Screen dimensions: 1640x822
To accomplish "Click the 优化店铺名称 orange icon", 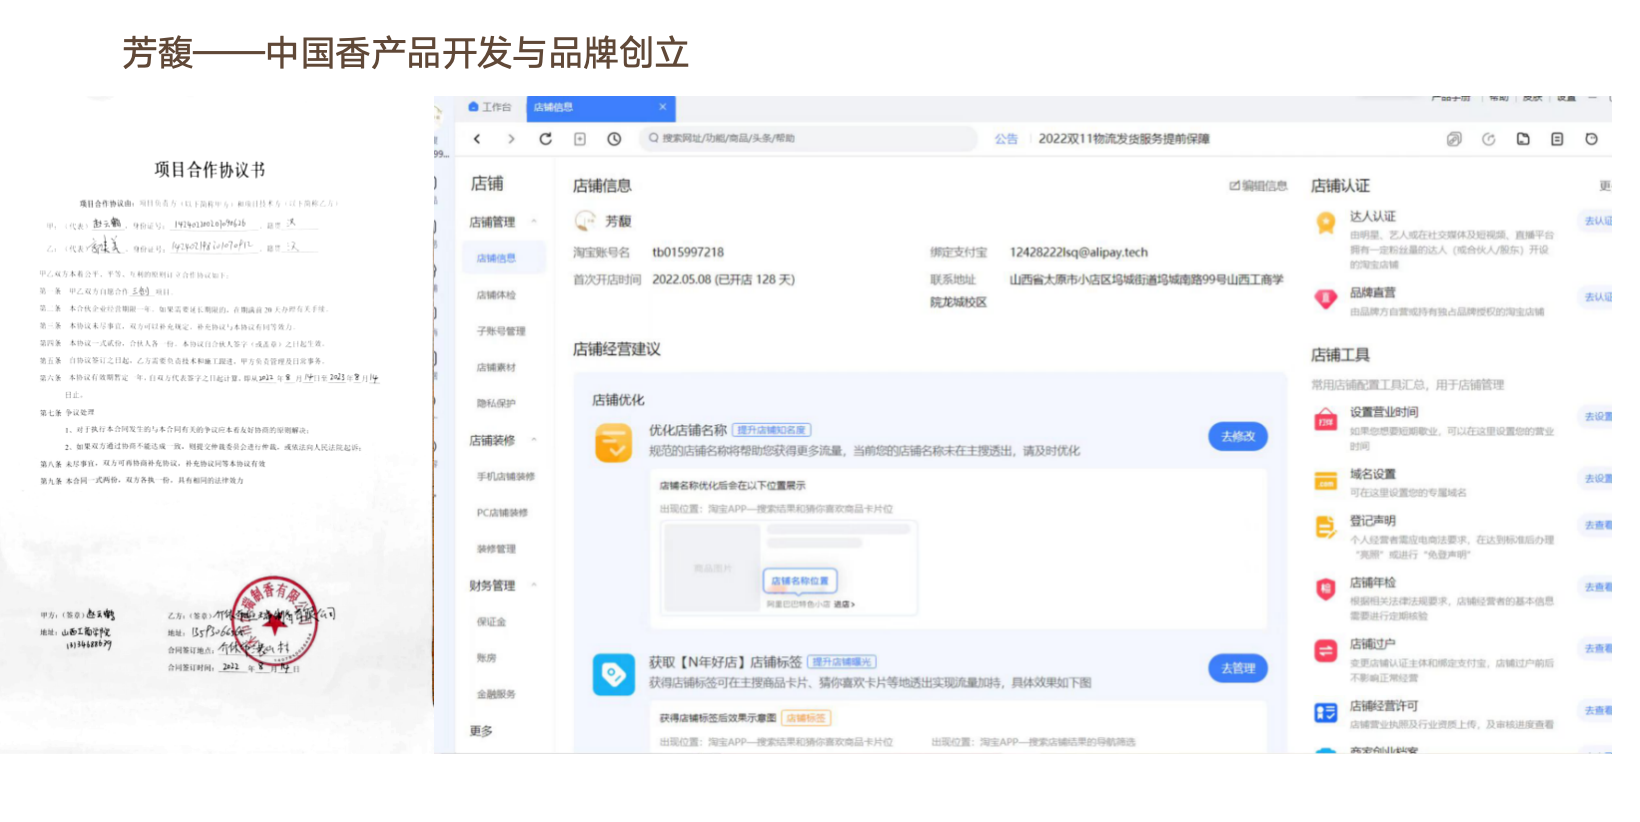I will click(614, 443).
